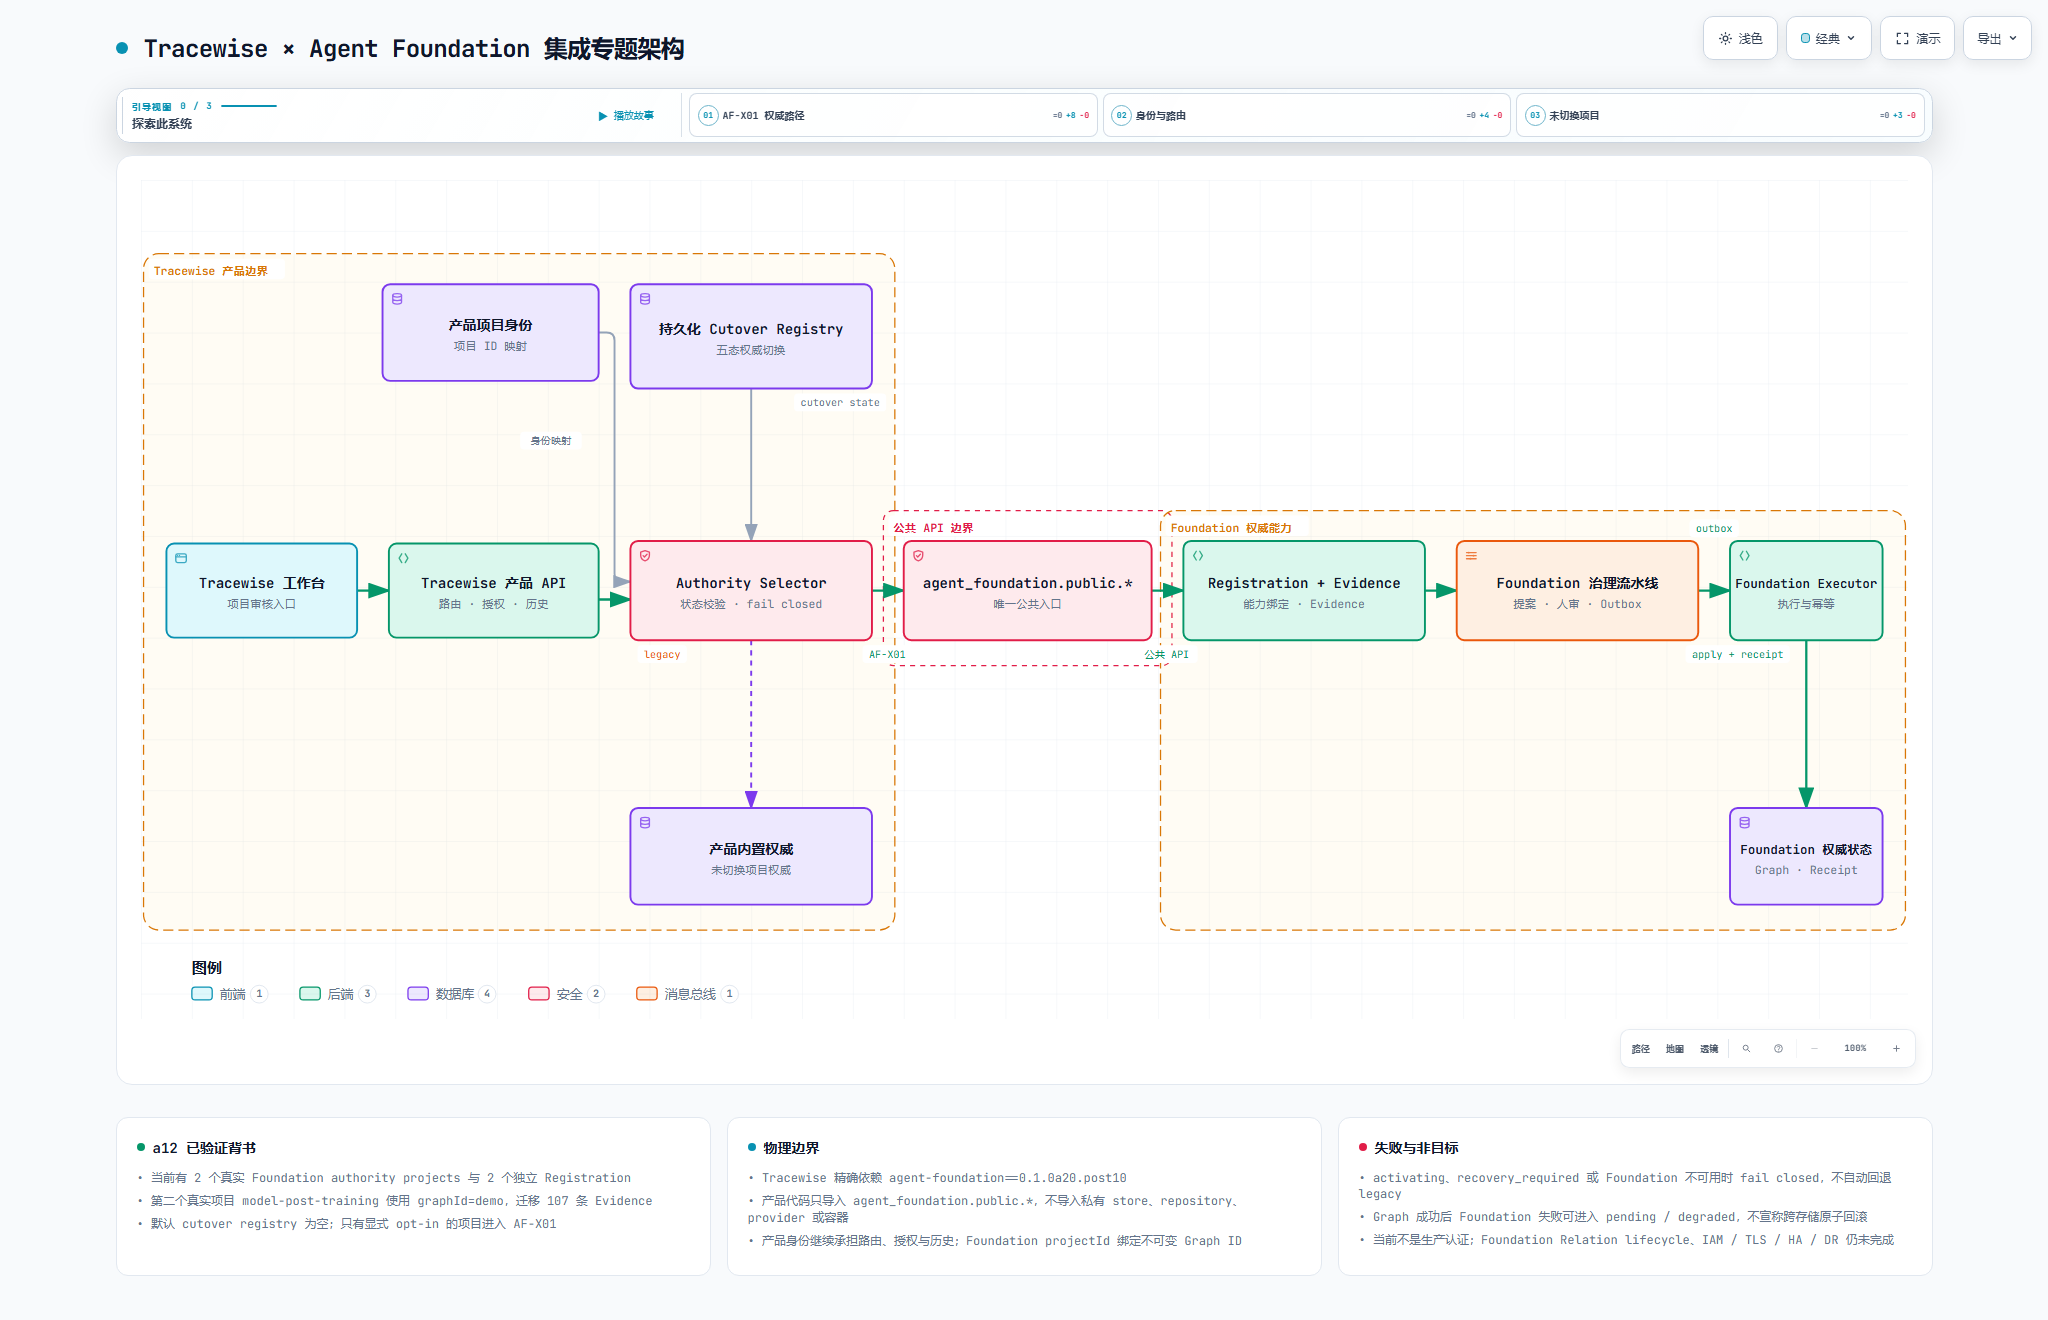Click the Authority Selector node title
Viewport: 2048px width, 1320px height.
[x=751, y=583]
